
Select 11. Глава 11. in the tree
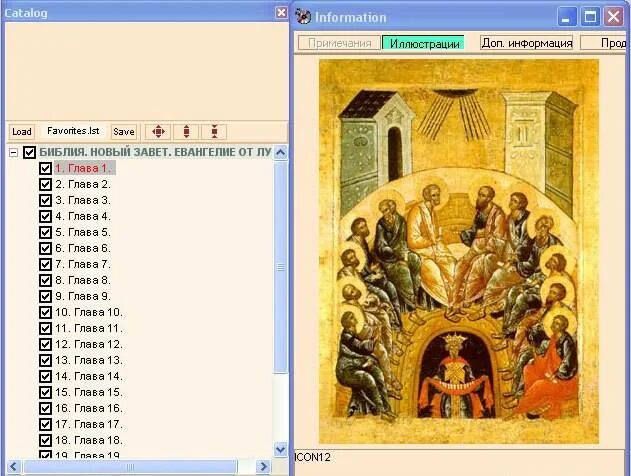coord(89,328)
